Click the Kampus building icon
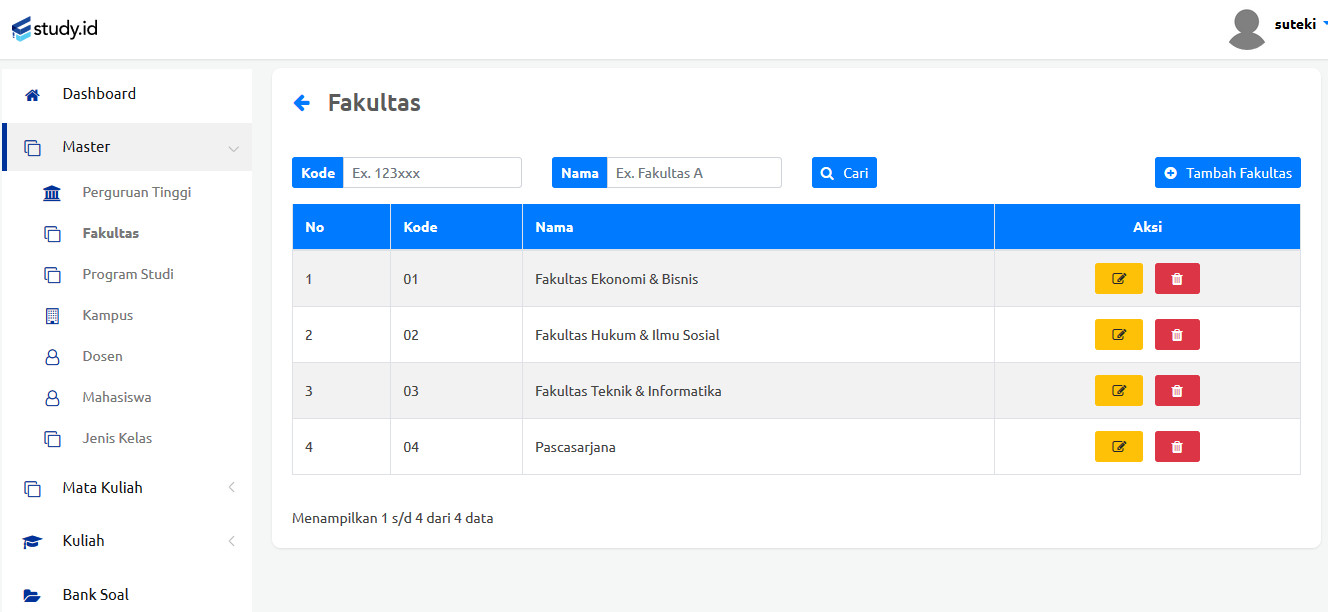 (x=52, y=316)
